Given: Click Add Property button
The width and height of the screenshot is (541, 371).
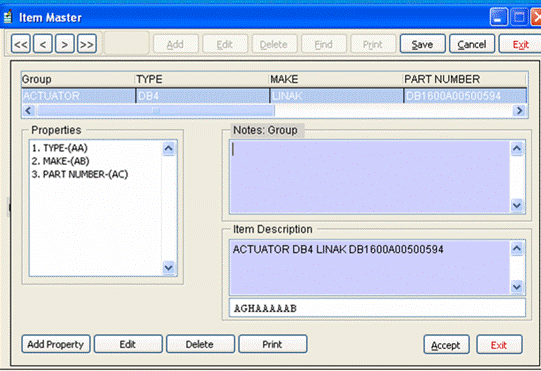Looking at the screenshot, I should (x=56, y=344).
